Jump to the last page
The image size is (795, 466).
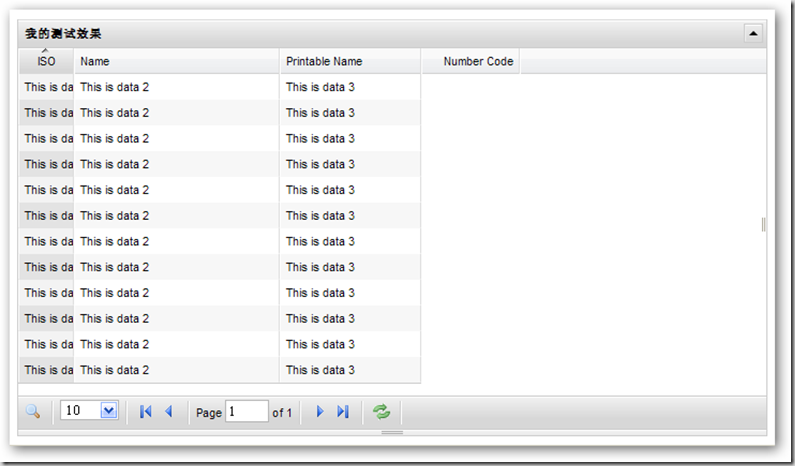343,412
